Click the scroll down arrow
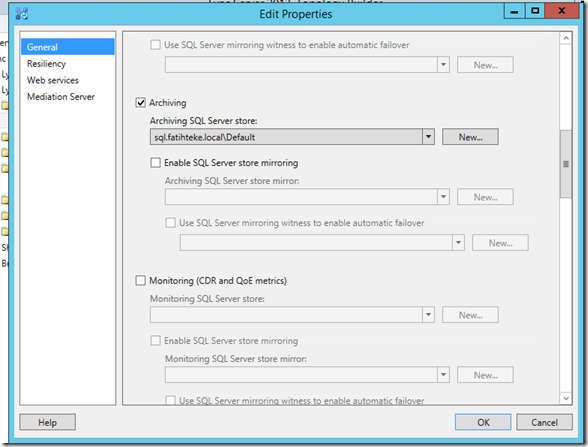 pos(566,398)
